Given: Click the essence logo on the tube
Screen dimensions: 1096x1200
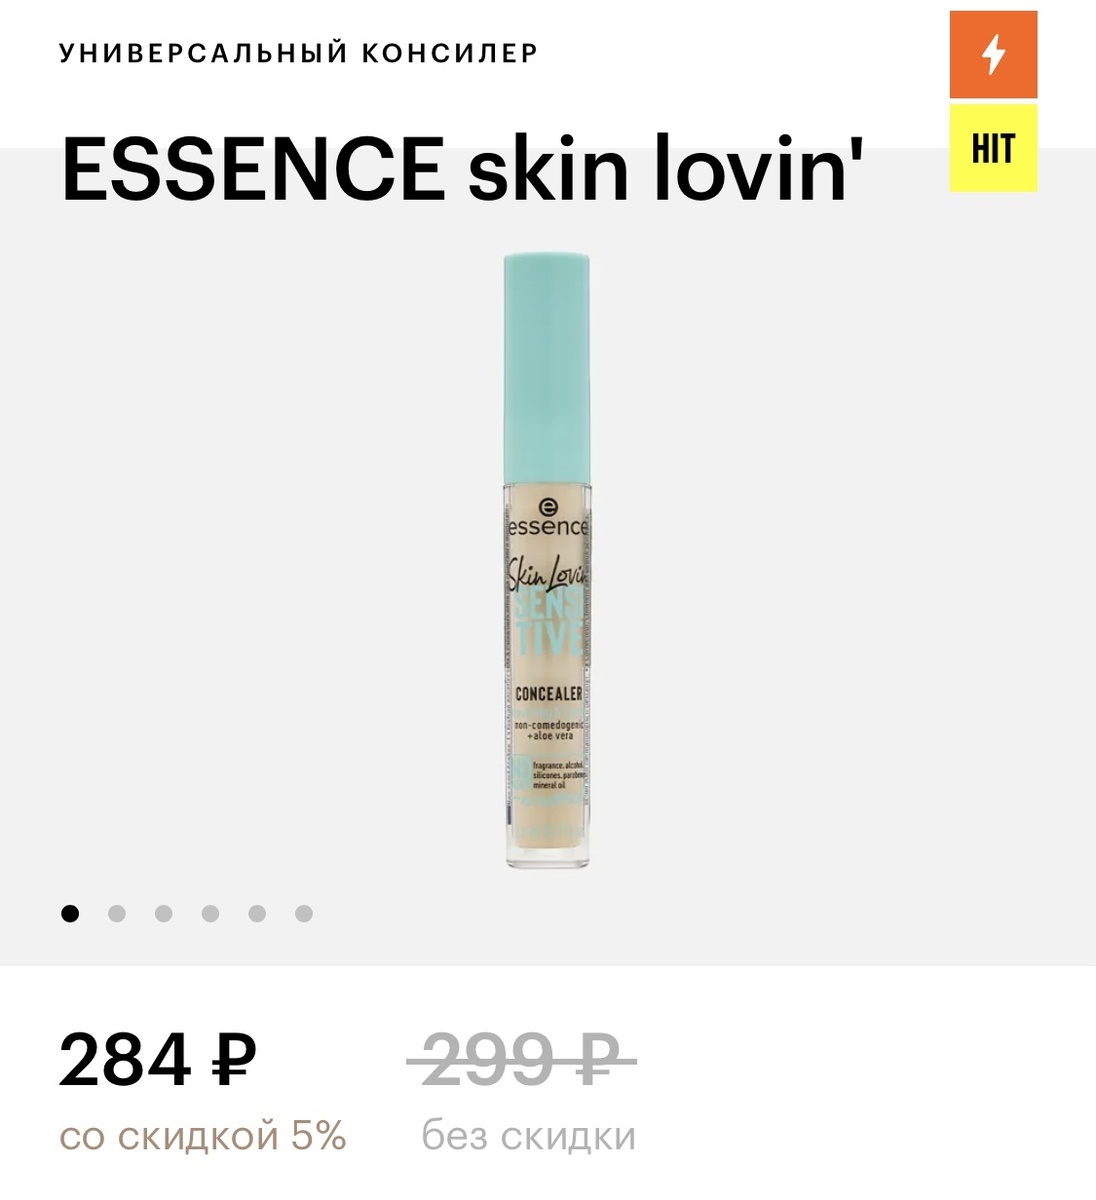Looking at the screenshot, I should coord(547,518).
